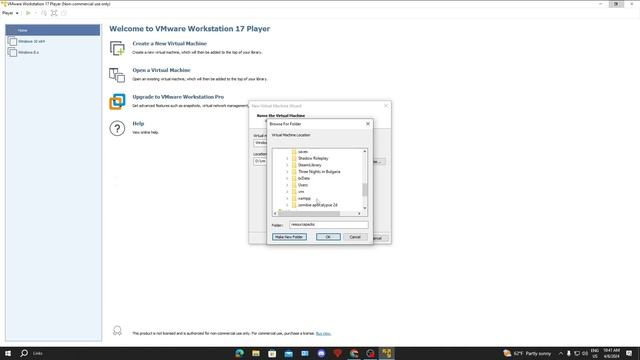The image size is (640, 360).
Task: Select the Windows 8.x virtual machine
Action: [53, 52]
